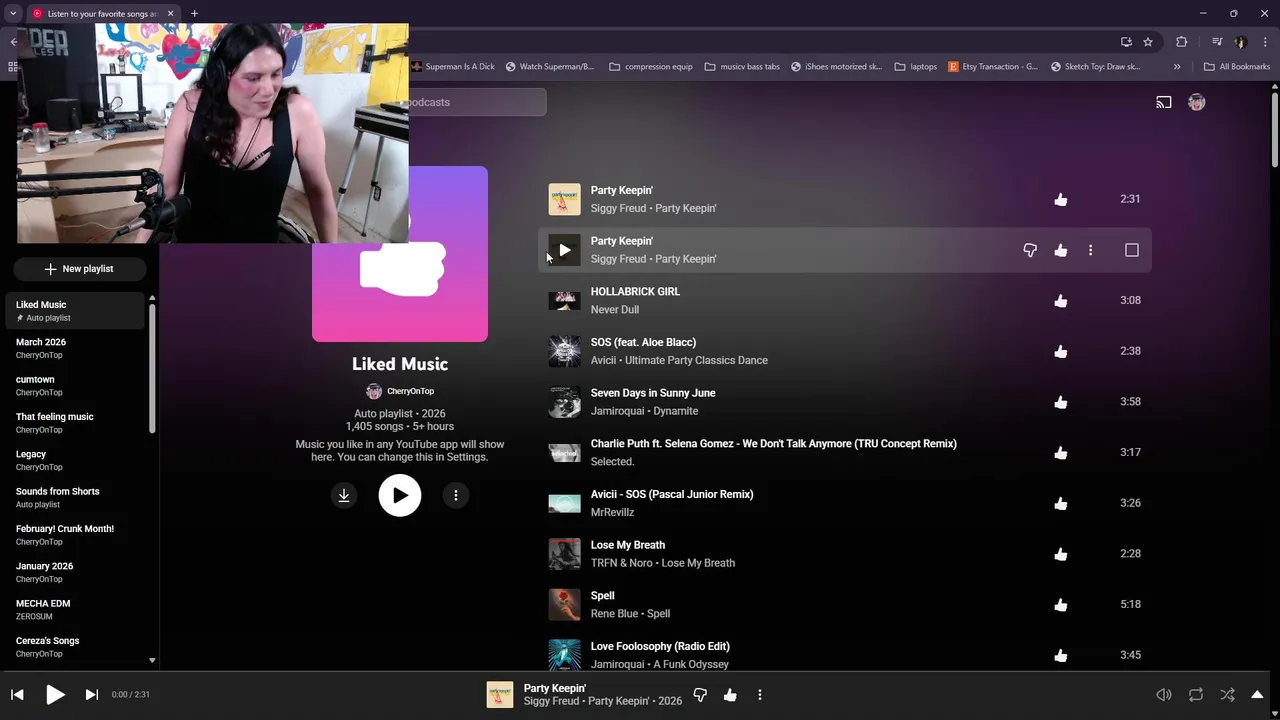Dislike the current song in player bar
The height and width of the screenshot is (720, 1280).
coord(700,695)
